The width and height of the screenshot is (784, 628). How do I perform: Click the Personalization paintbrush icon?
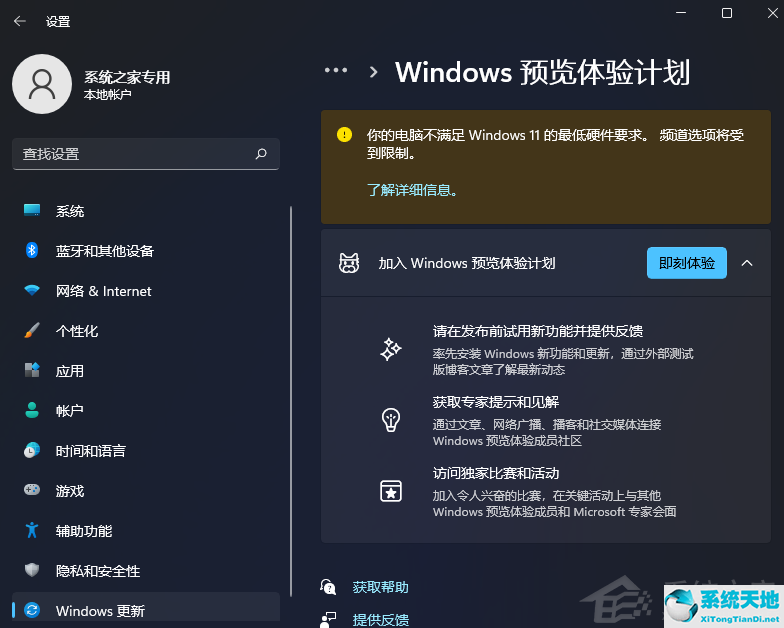coord(32,330)
